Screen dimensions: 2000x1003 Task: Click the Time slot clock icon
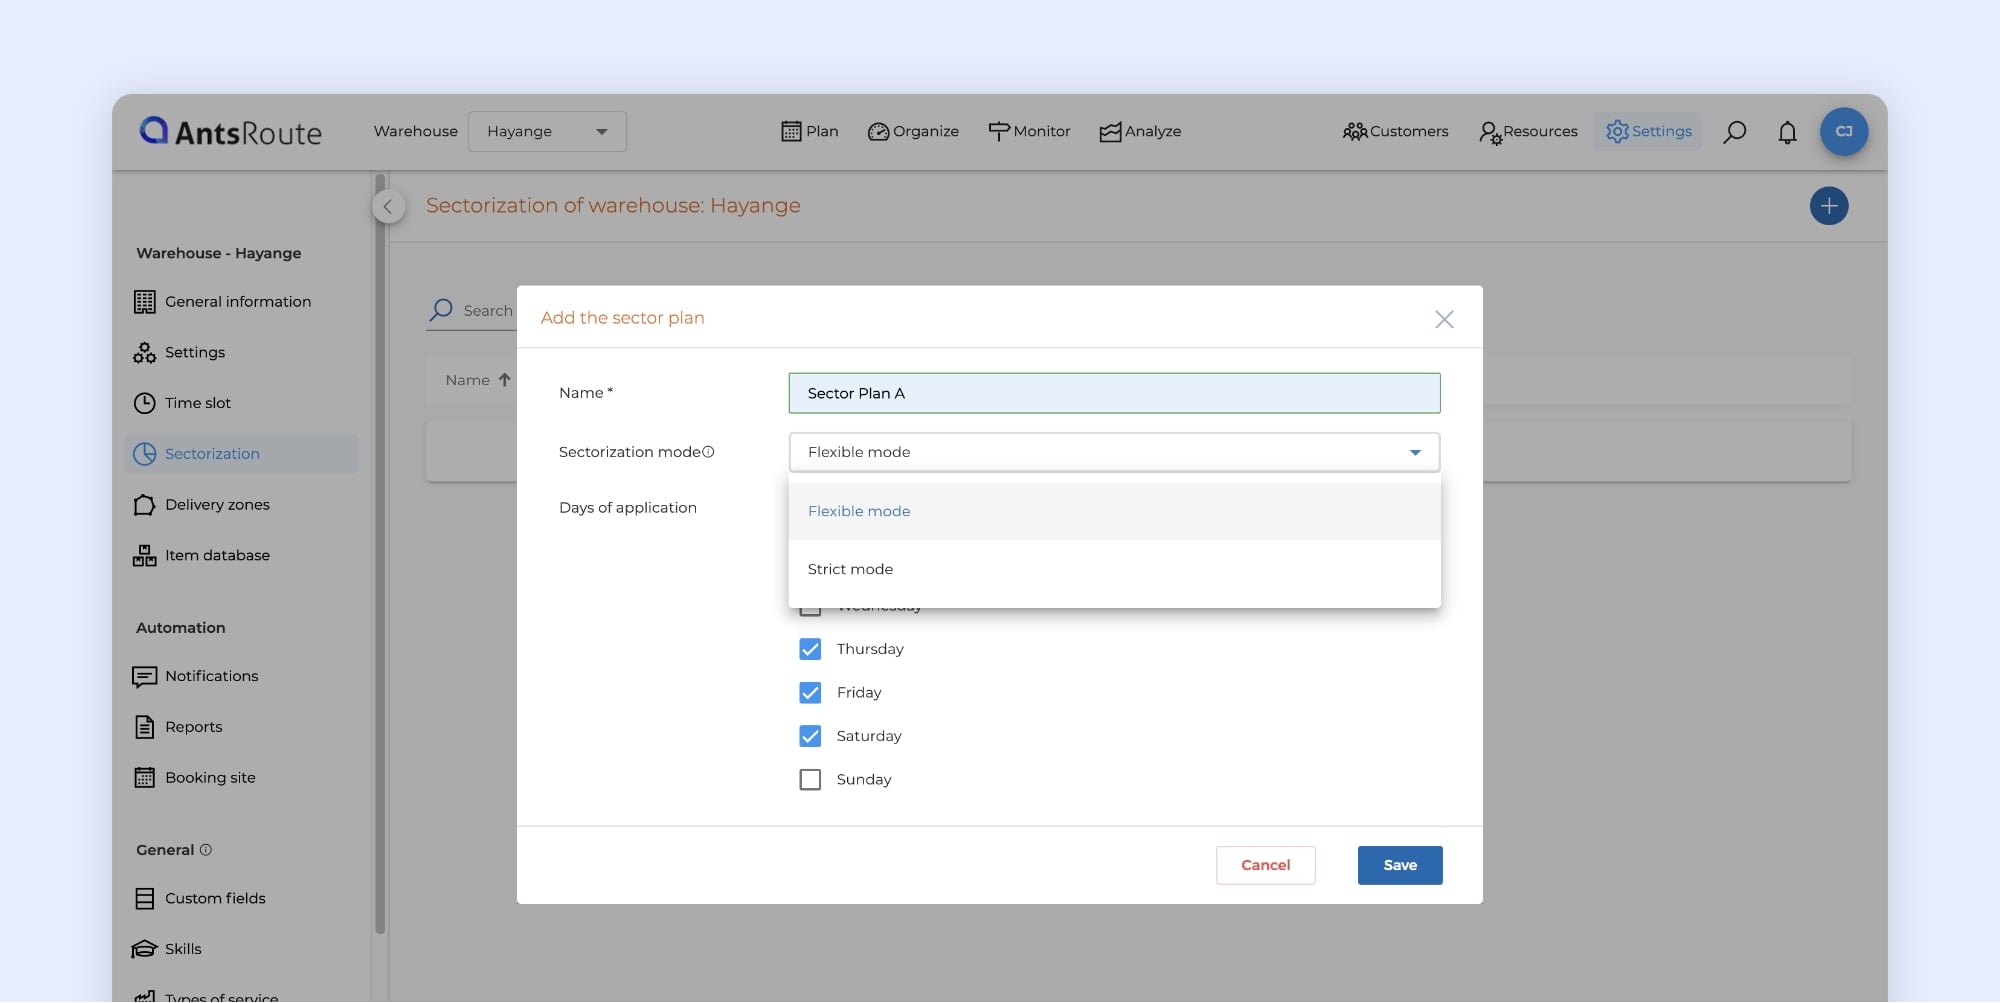click(145, 403)
